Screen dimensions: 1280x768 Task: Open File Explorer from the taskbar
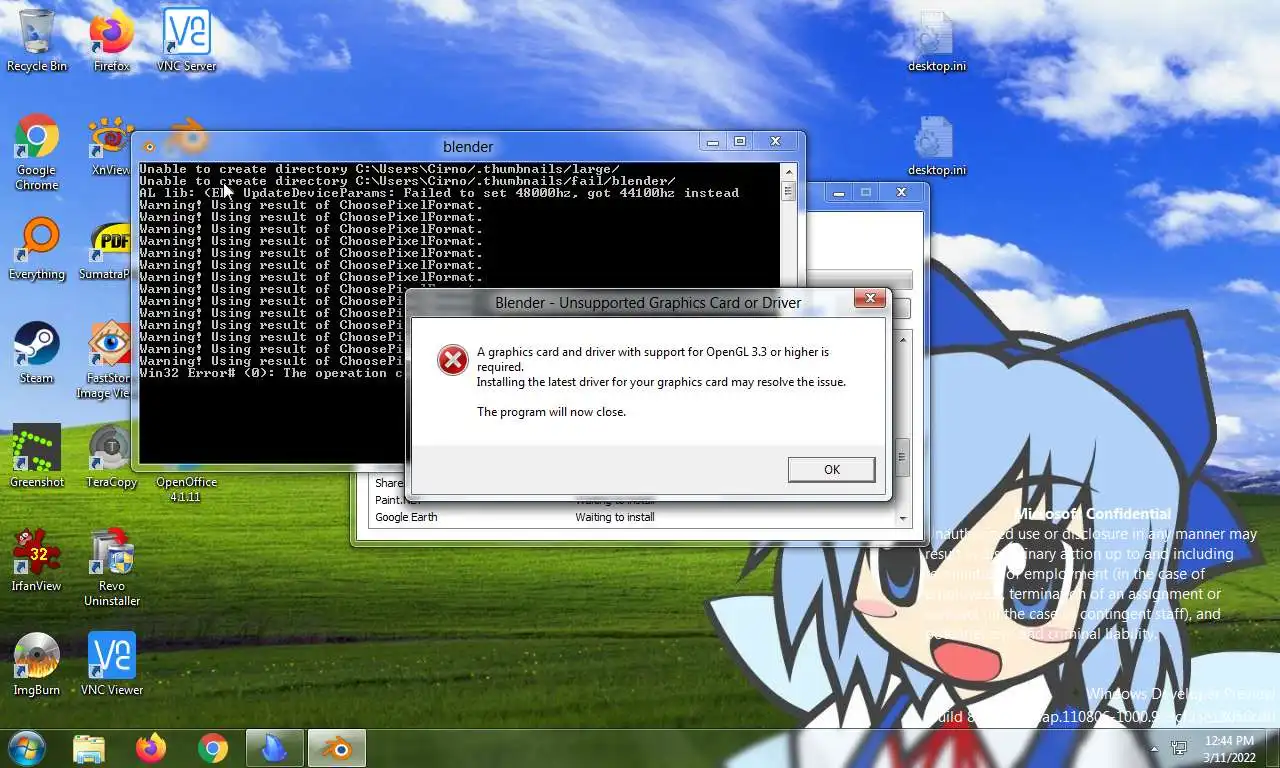pyautogui.click(x=89, y=748)
